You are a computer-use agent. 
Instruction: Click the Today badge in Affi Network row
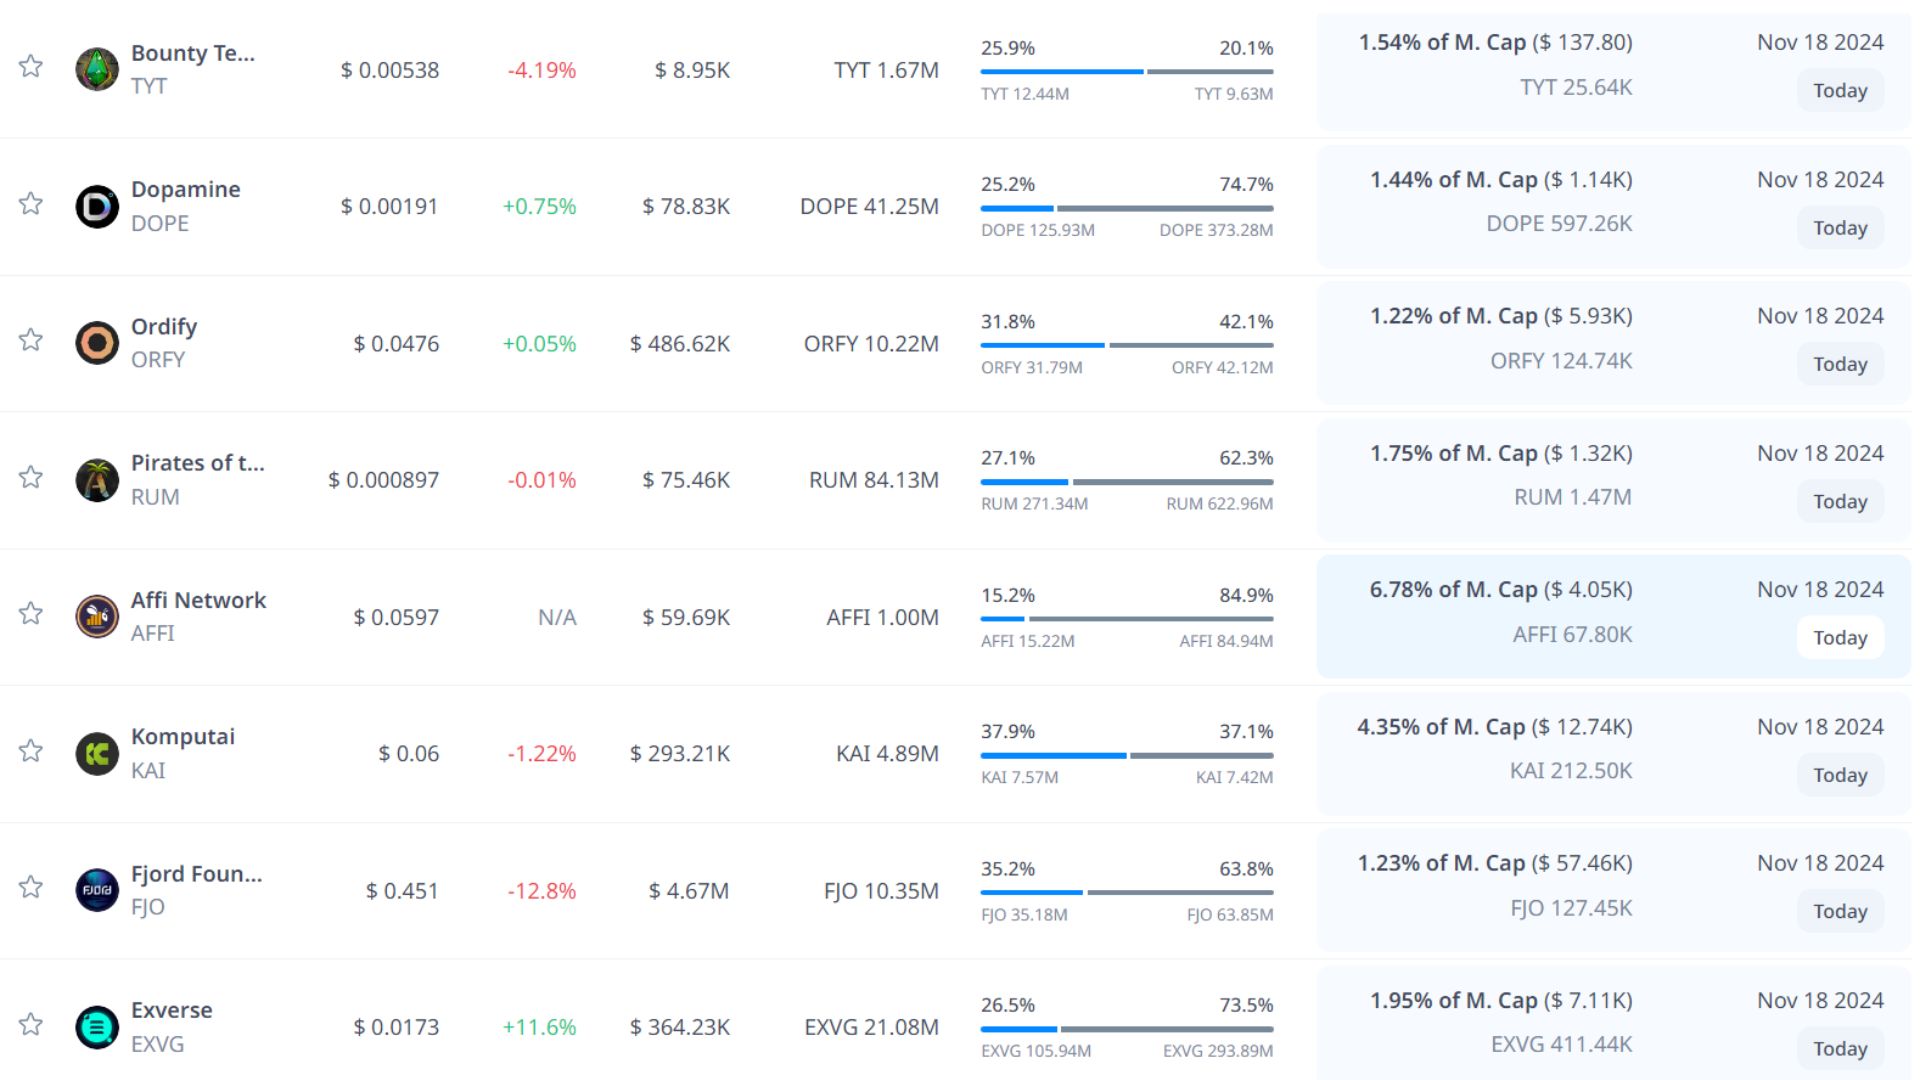1840,638
